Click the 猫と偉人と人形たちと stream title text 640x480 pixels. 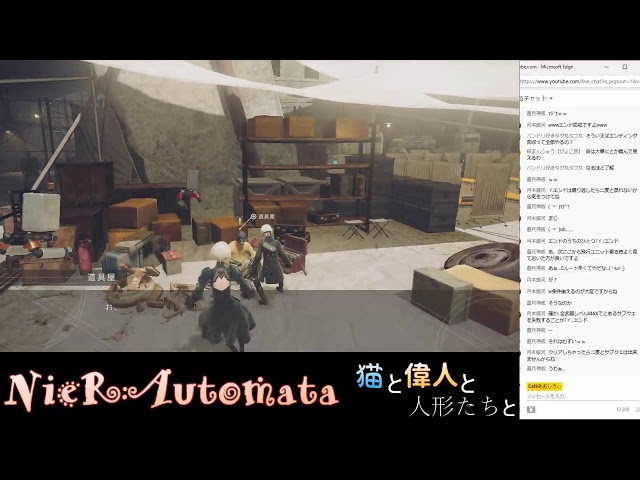pos(436,390)
